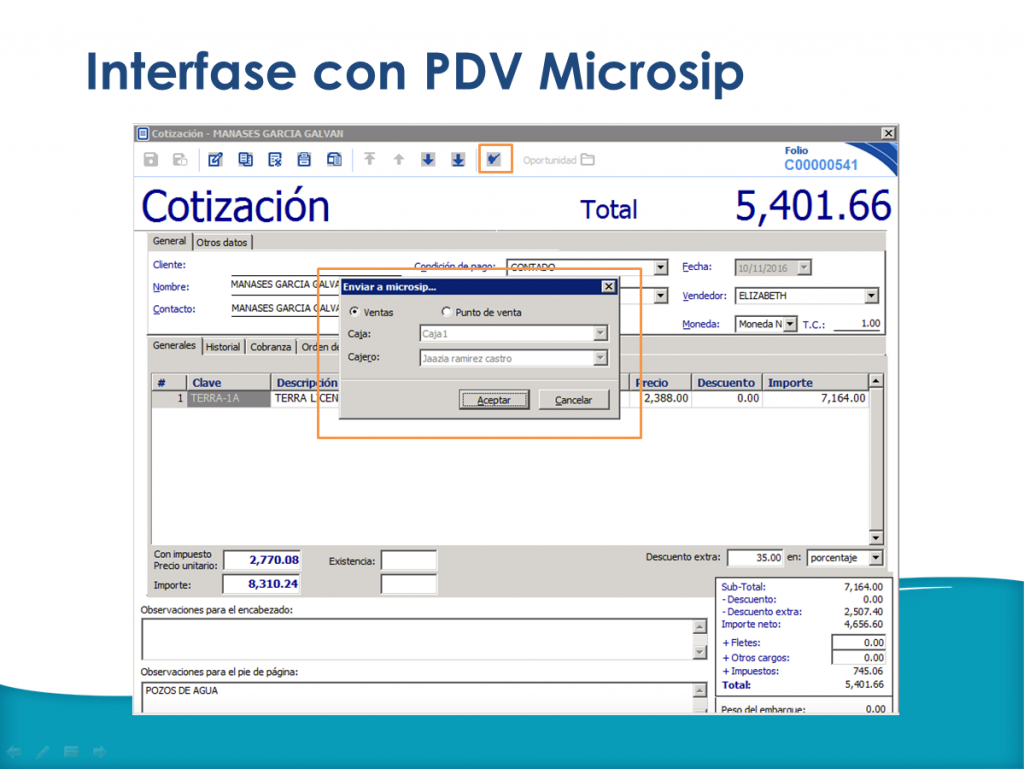Click the Importe value 8,310.24
This screenshot has height=769, width=1024.
(x=262, y=584)
